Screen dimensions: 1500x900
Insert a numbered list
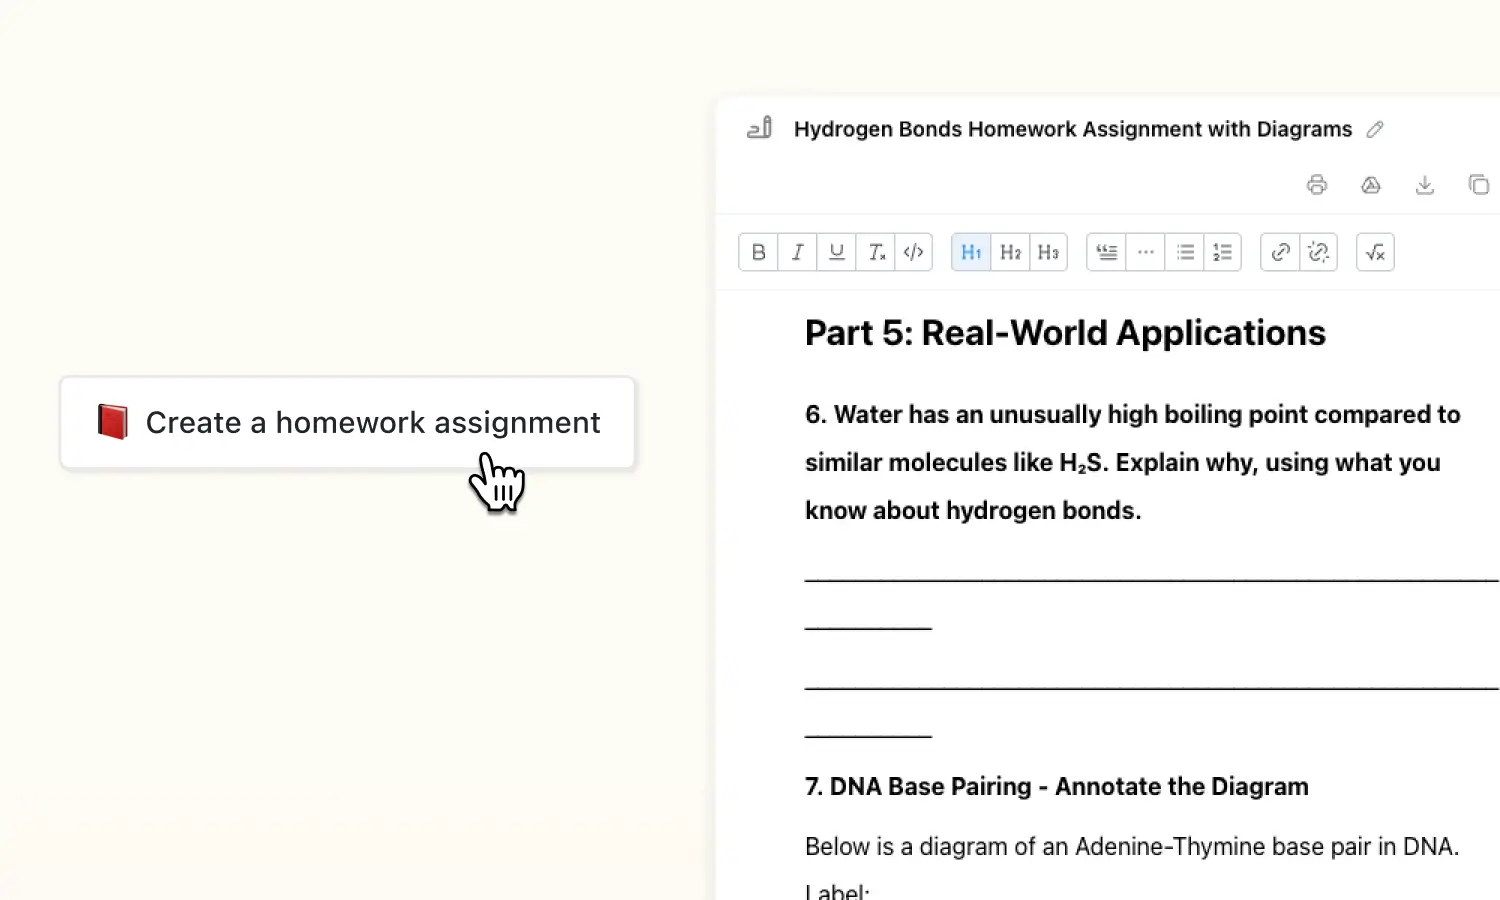(1223, 252)
